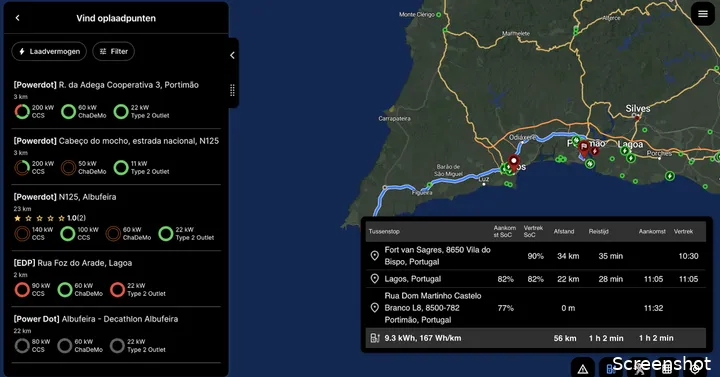Click the red Lagos waypoint pin on map
This screenshot has width=720, height=377.
pos(514,163)
